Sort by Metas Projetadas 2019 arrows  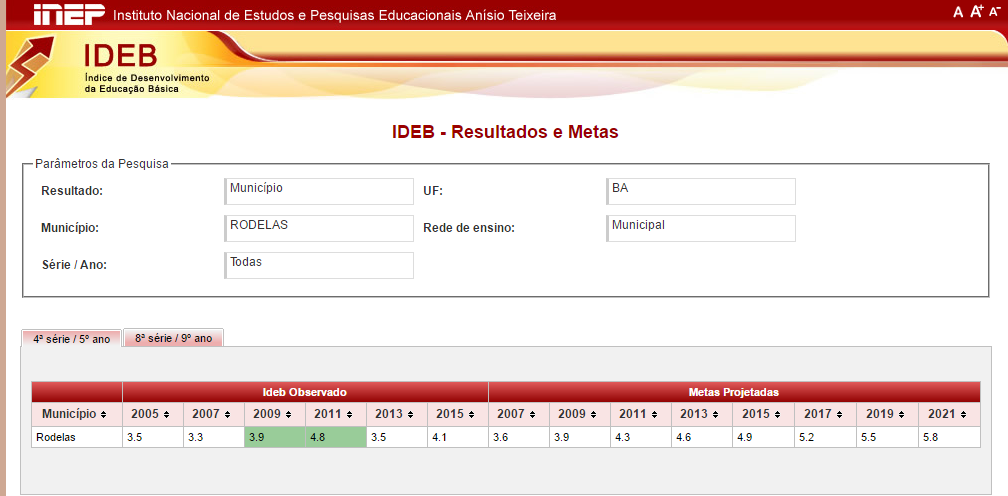pos(902,414)
